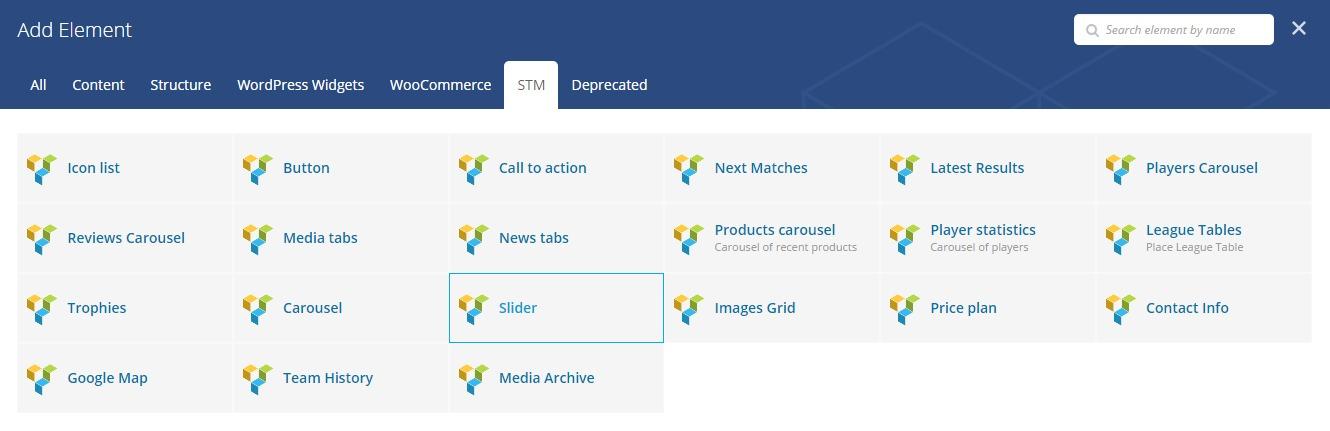Open the Deprecated tab
The width and height of the screenshot is (1330, 431).
(x=609, y=85)
